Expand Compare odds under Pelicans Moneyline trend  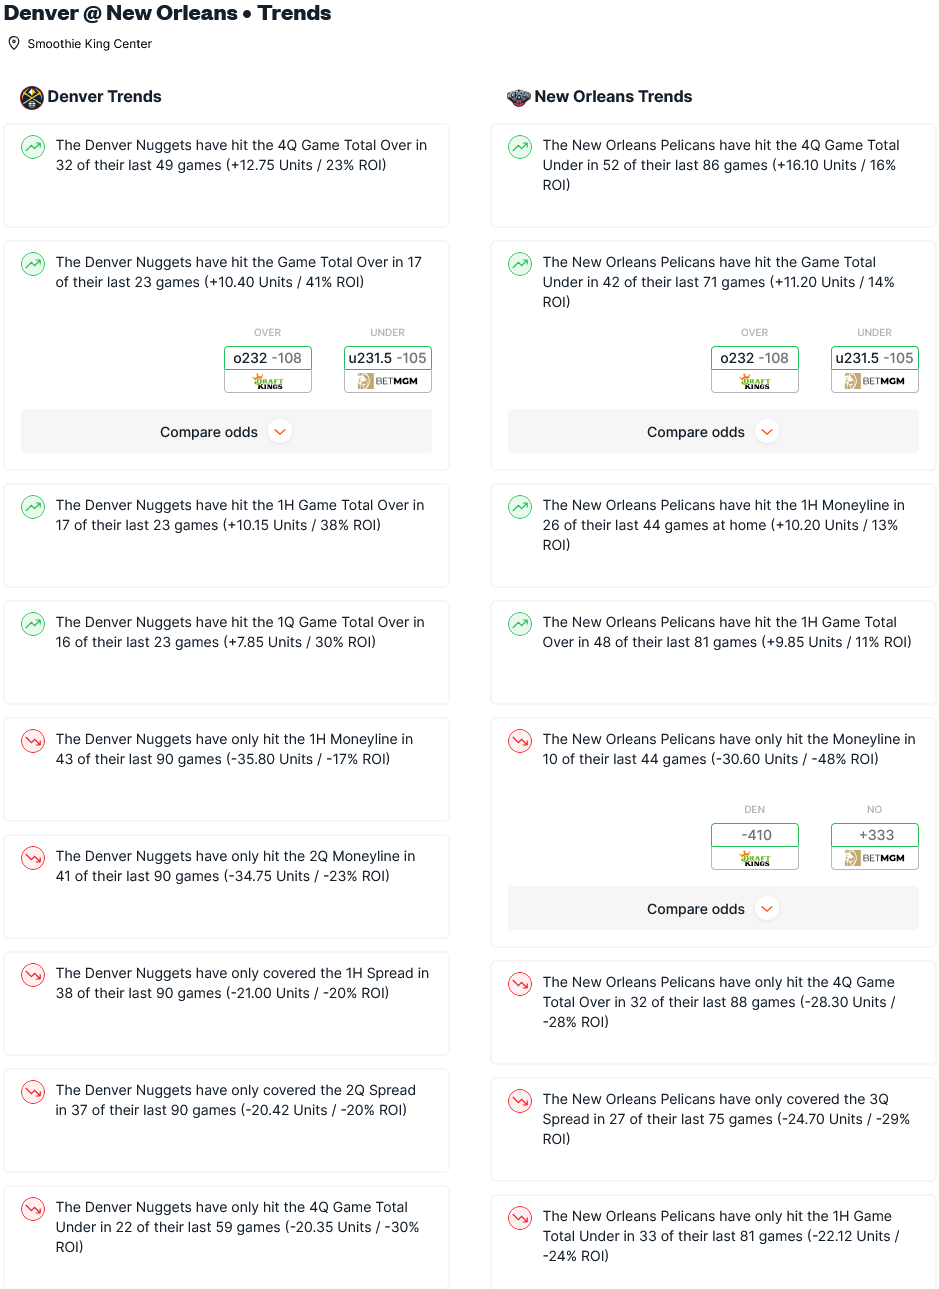pyautogui.click(x=713, y=909)
